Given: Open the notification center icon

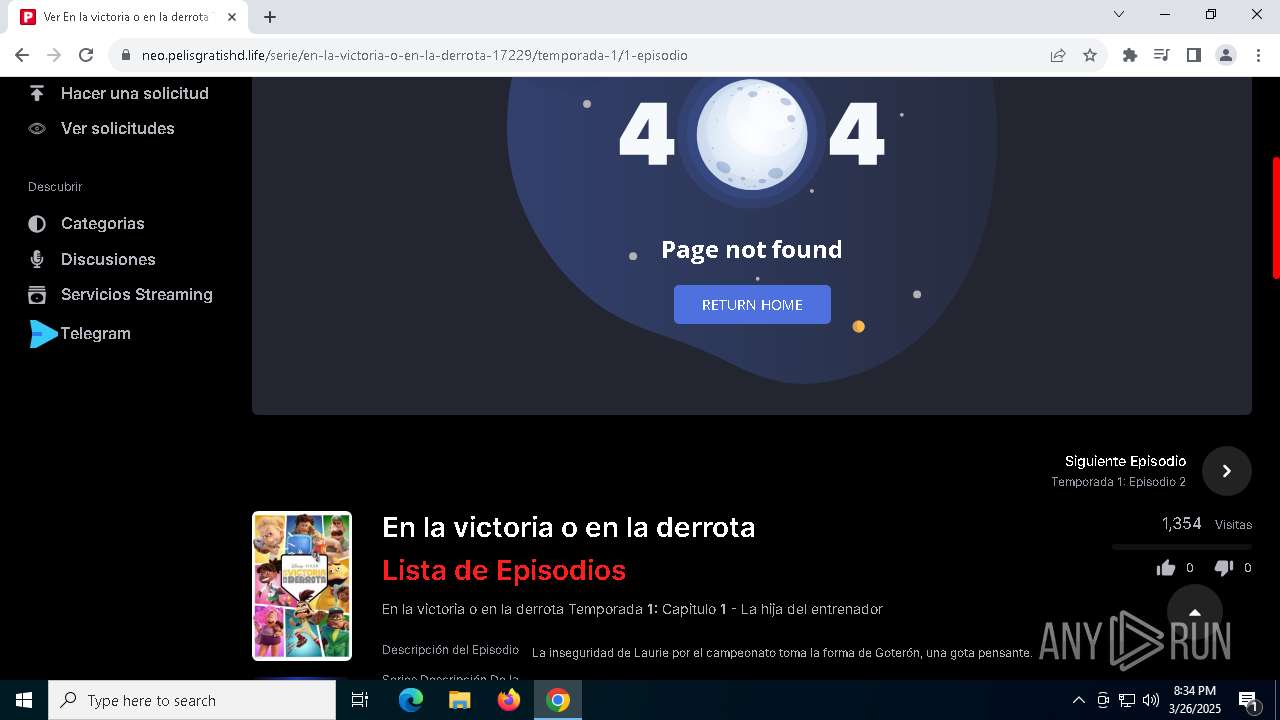Looking at the screenshot, I should click(x=1248, y=700).
